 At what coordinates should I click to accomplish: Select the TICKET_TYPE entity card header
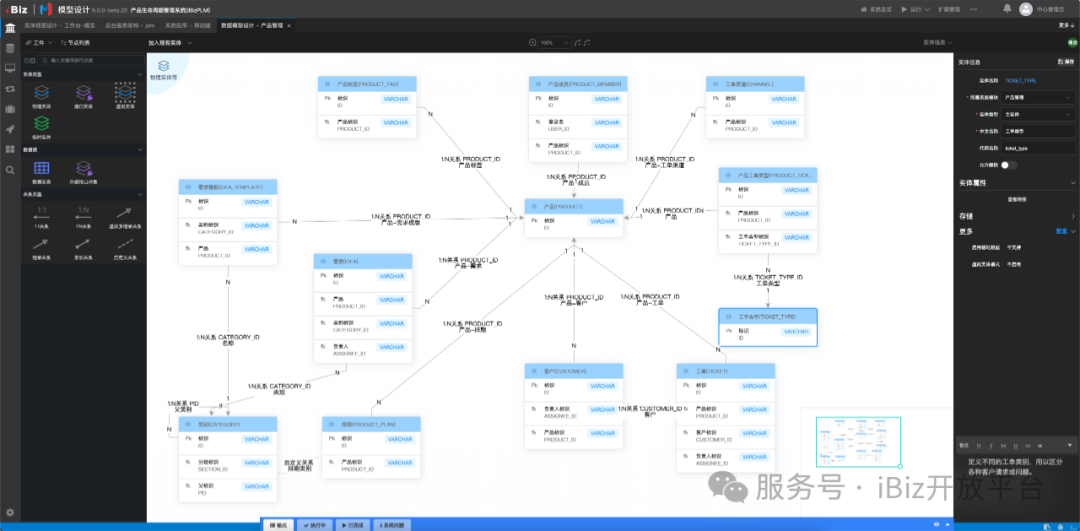click(x=768, y=316)
